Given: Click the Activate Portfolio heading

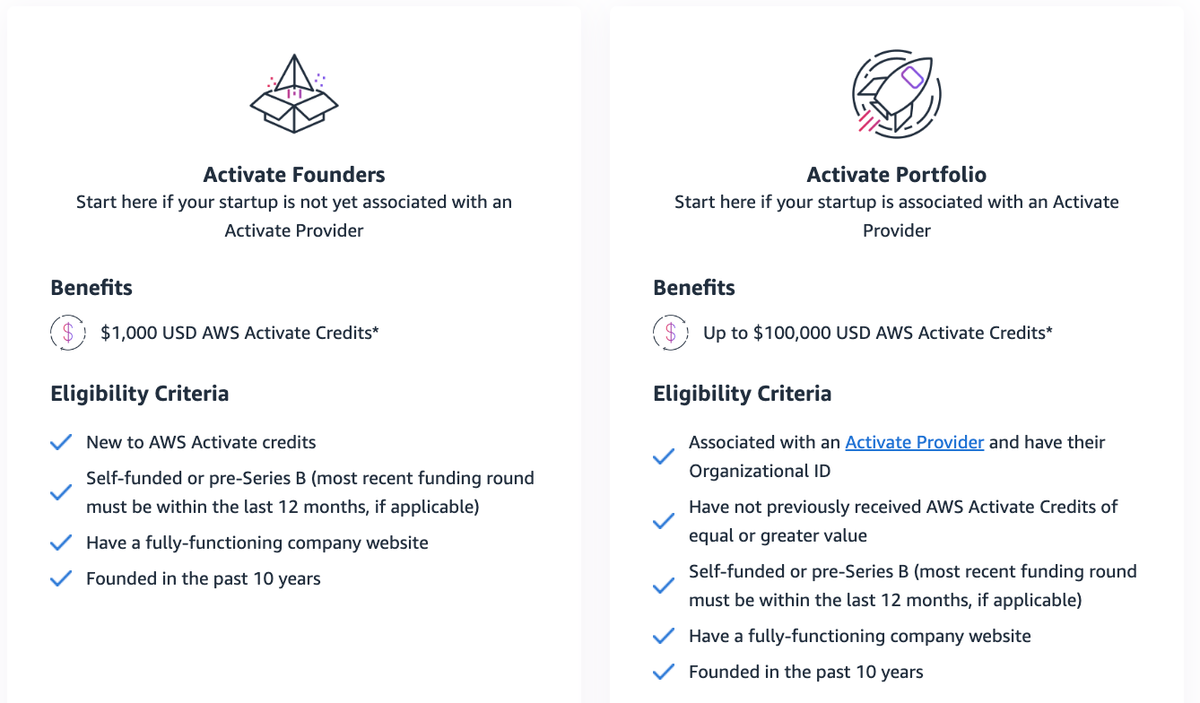Looking at the screenshot, I should (897, 174).
